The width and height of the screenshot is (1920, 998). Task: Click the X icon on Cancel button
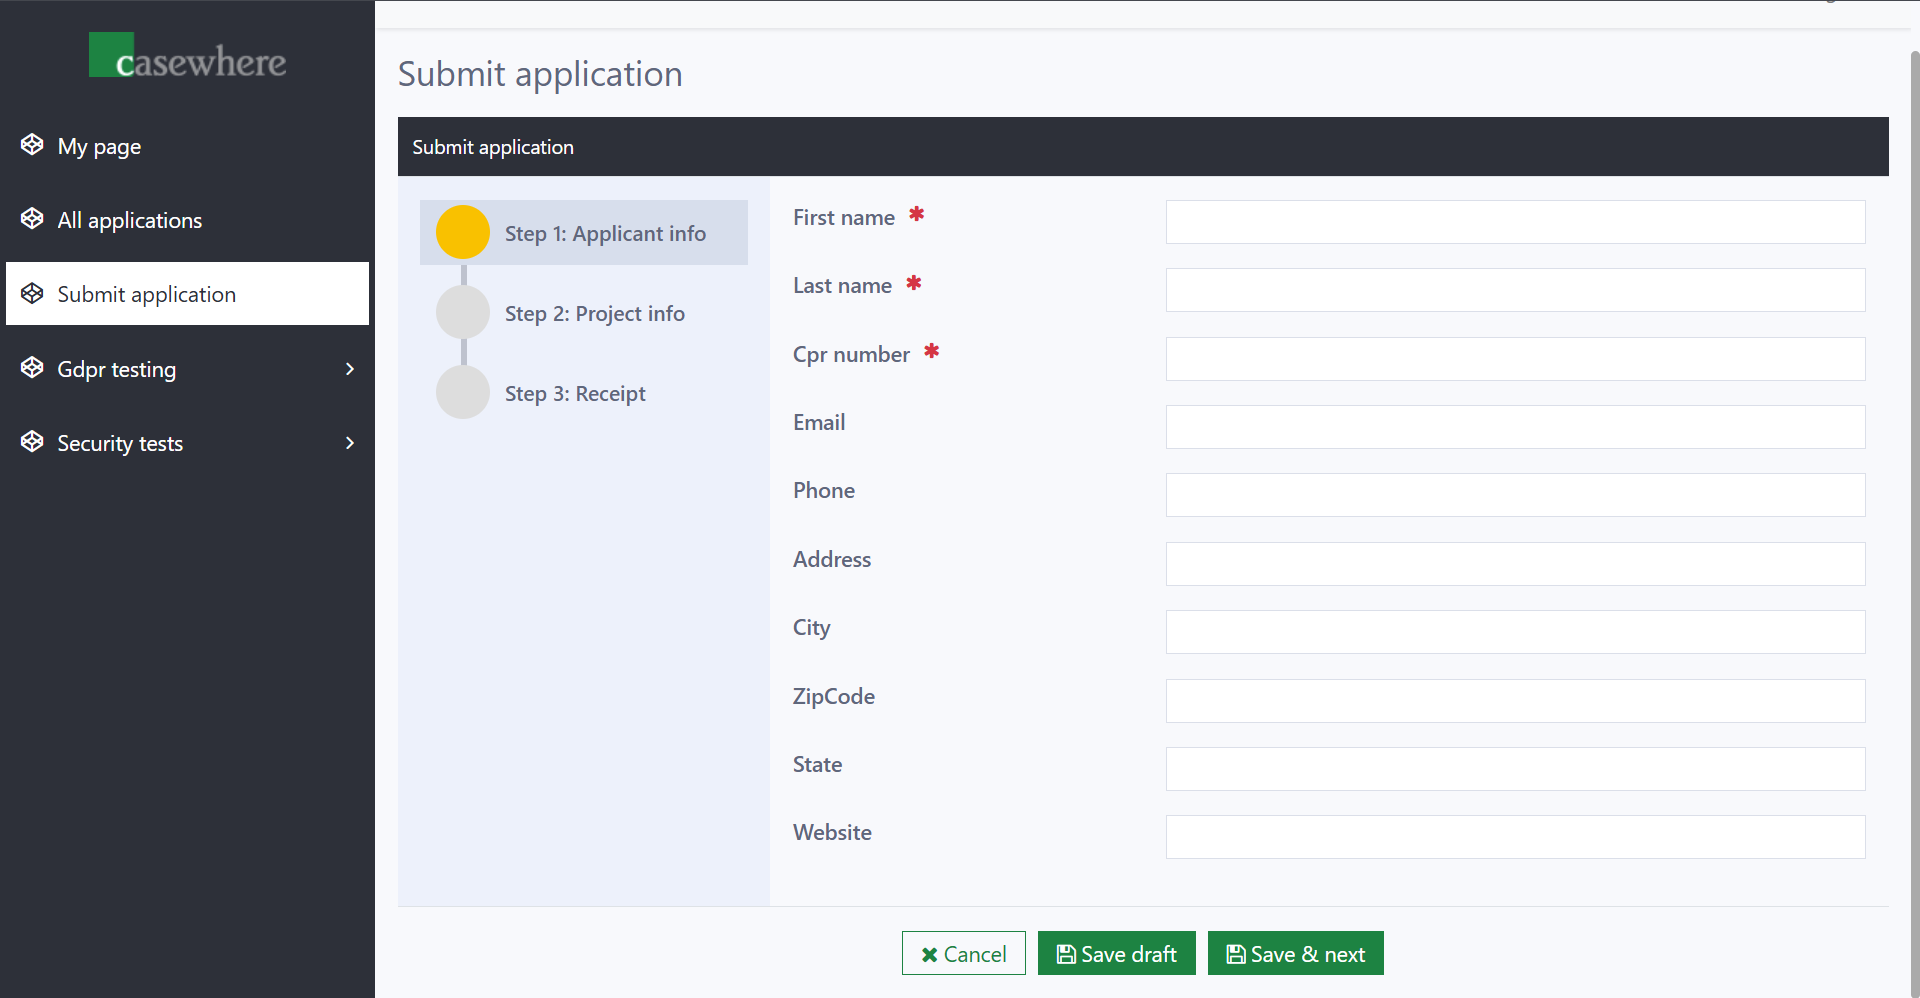(929, 953)
